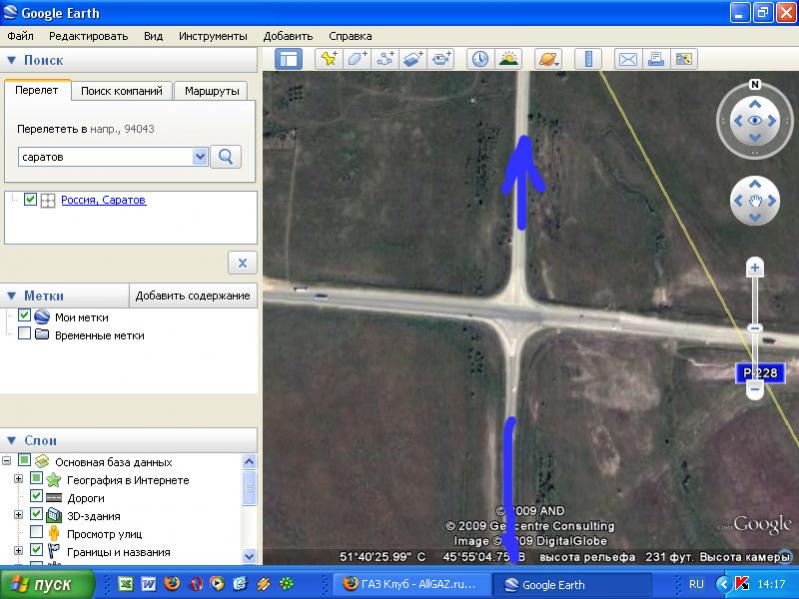This screenshot has width=799, height=599.
Task: Click Добавить содержание button
Action: (x=193, y=296)
